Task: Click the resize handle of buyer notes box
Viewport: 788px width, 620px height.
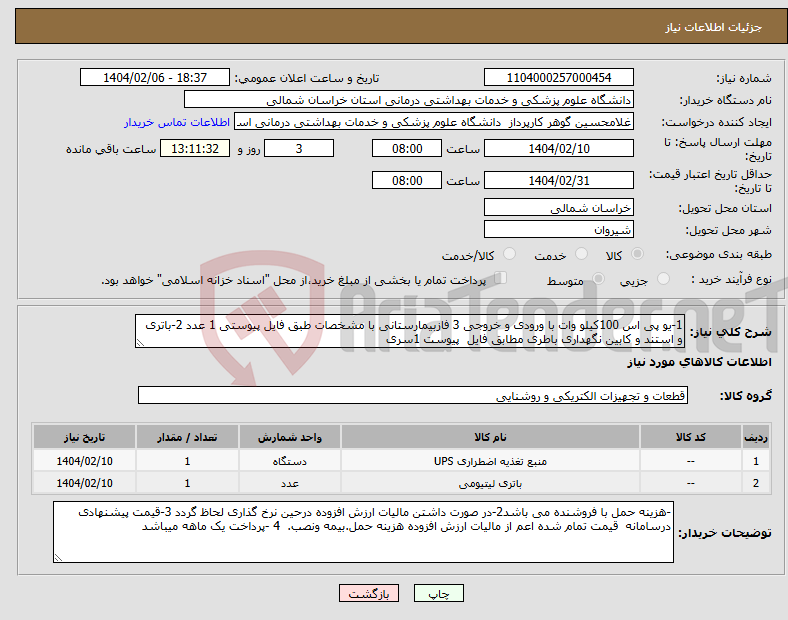Action: tap(58, 558)
